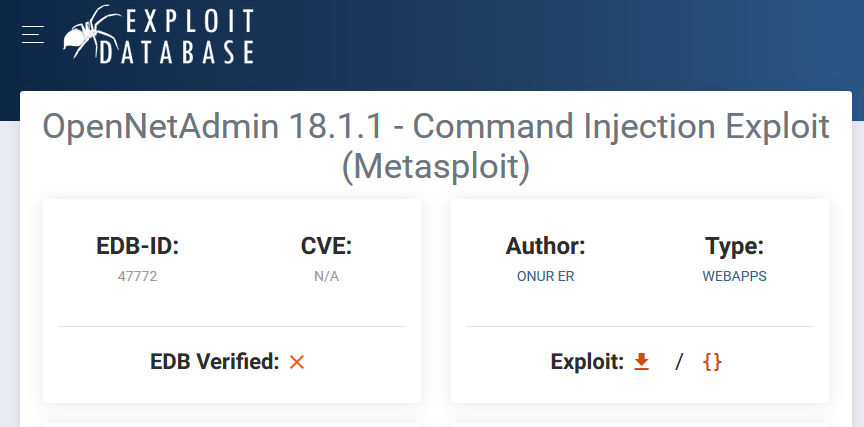Open the WEBAPPS type link

(x=735, y=277)
